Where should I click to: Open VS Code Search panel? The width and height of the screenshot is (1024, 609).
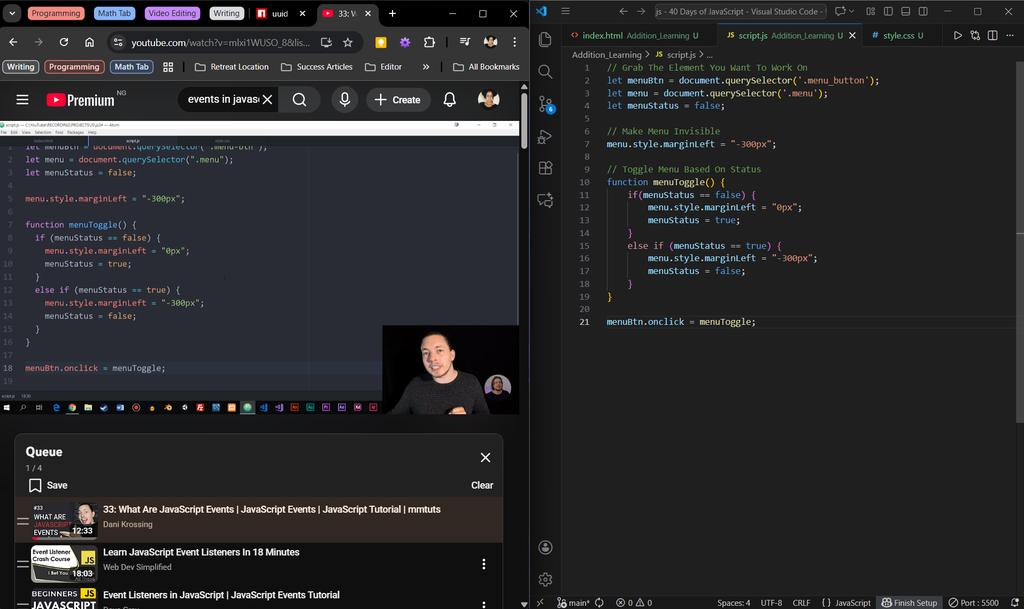point(545,72)
